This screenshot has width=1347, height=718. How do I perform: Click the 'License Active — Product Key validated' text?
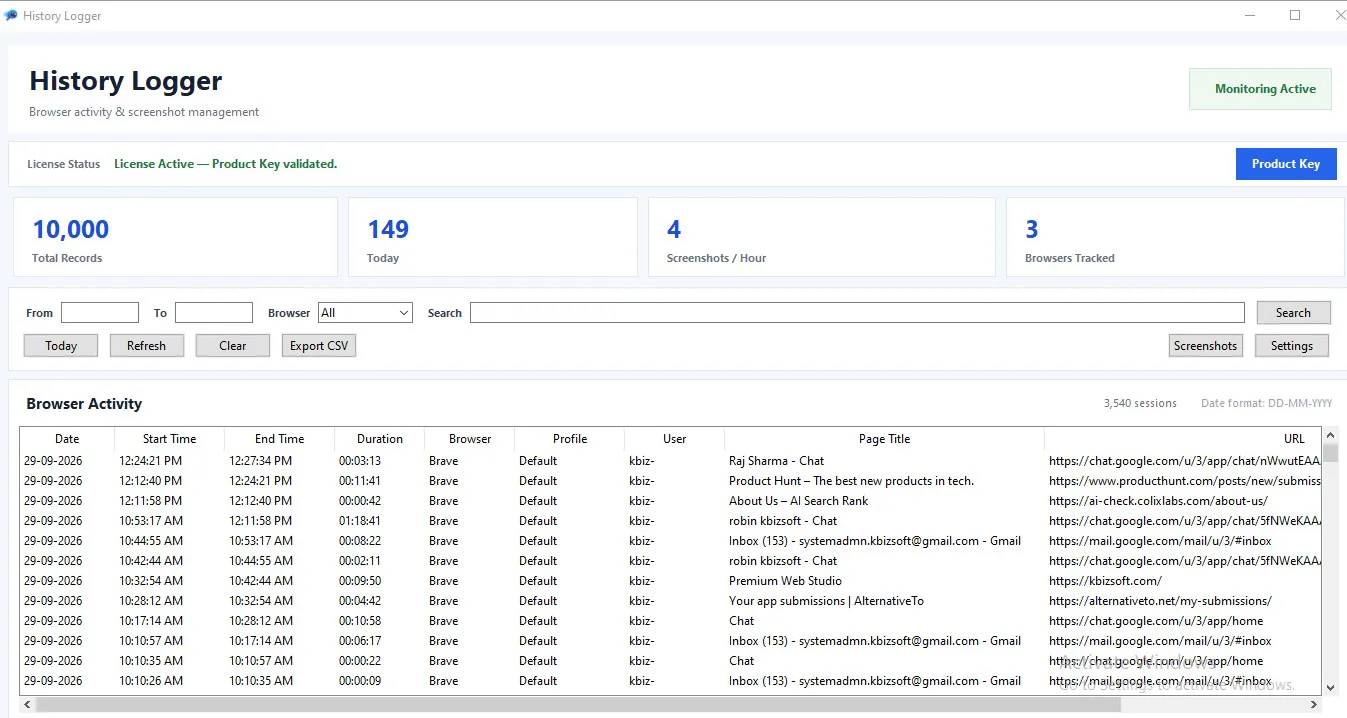coord(225,164)
